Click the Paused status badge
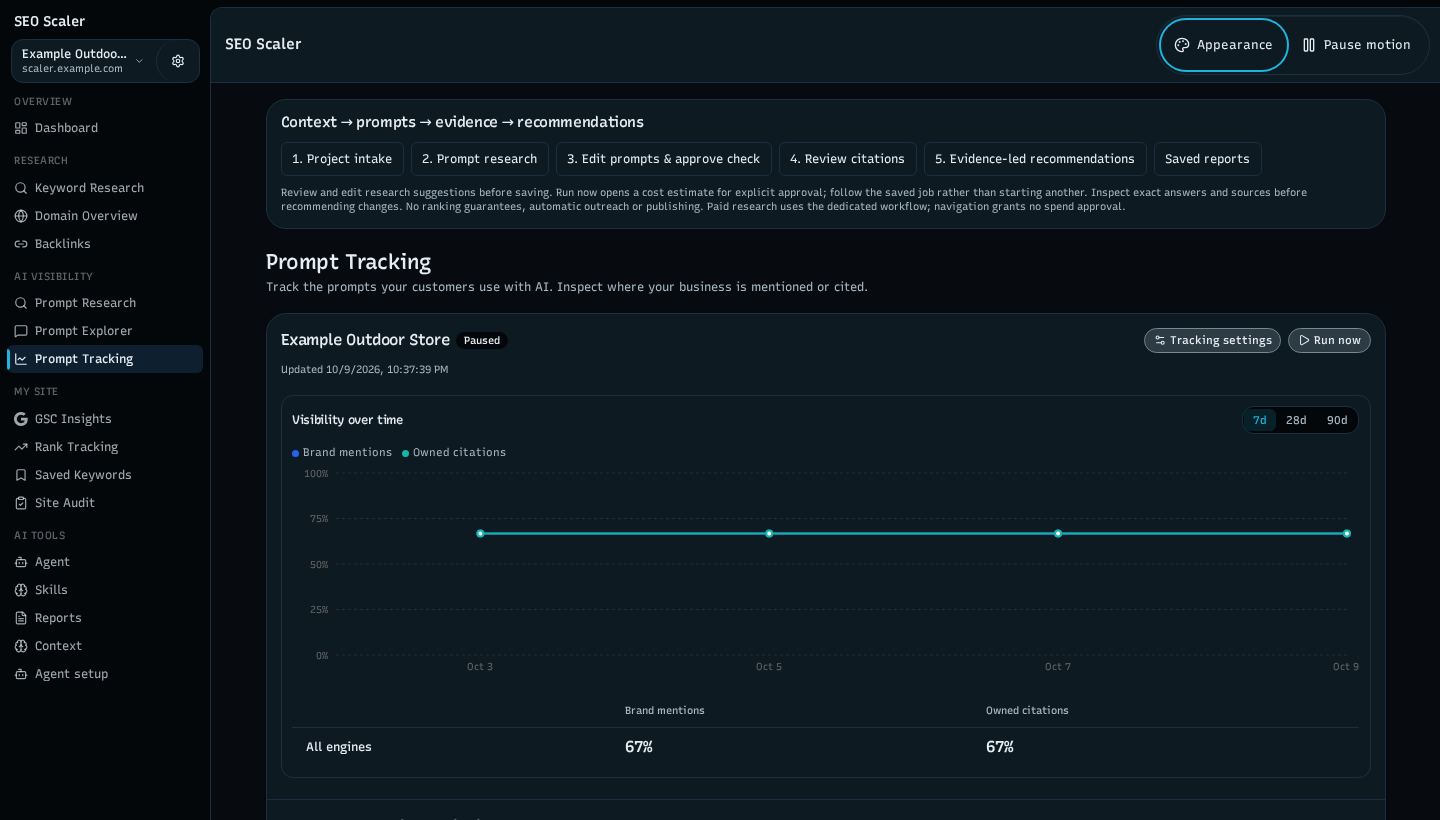Viewport: 1440px width, 820px height. click(x=482, y=341)
